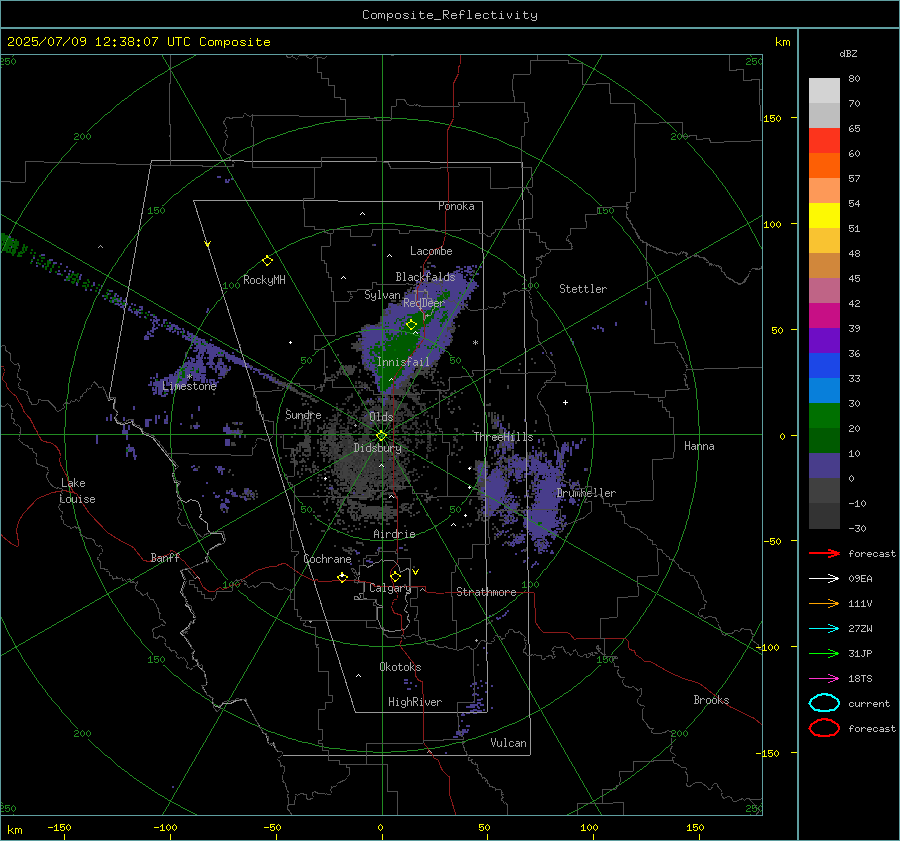The image size is (900, 841).
Task: Click the 51 dBZ yellow color swatch
Action: (x=824, y=215)
